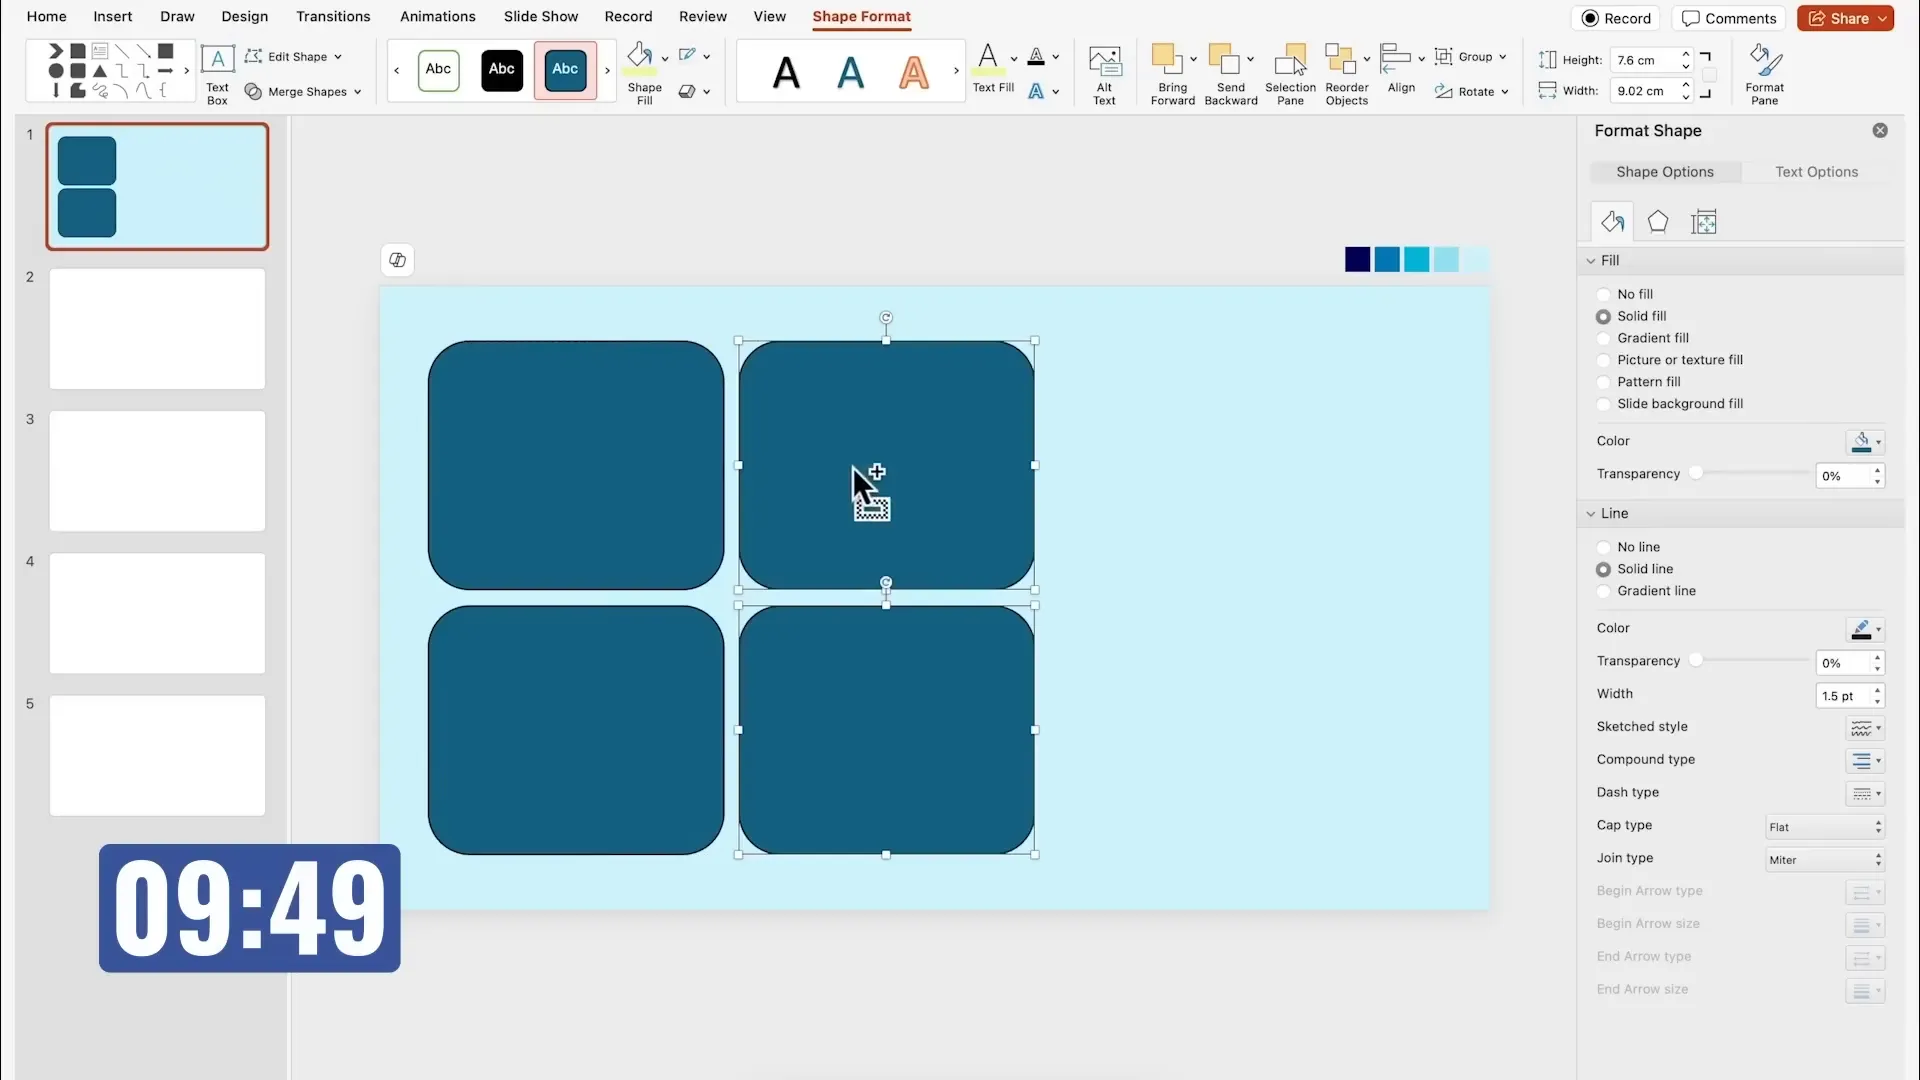Select the No line radio button

click(x=1603, y=548)
